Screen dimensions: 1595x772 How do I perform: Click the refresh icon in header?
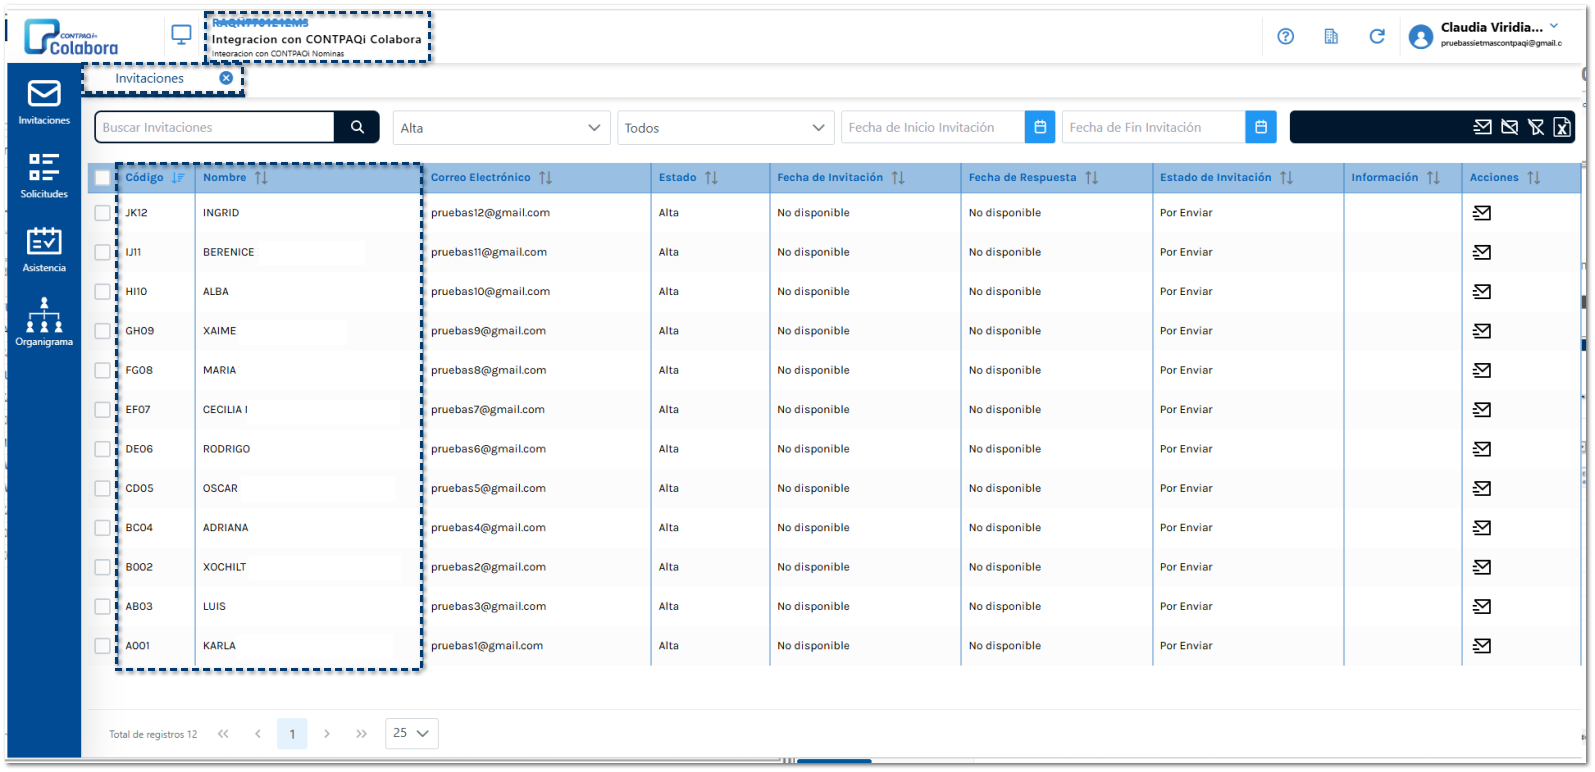coord(1377,37)
